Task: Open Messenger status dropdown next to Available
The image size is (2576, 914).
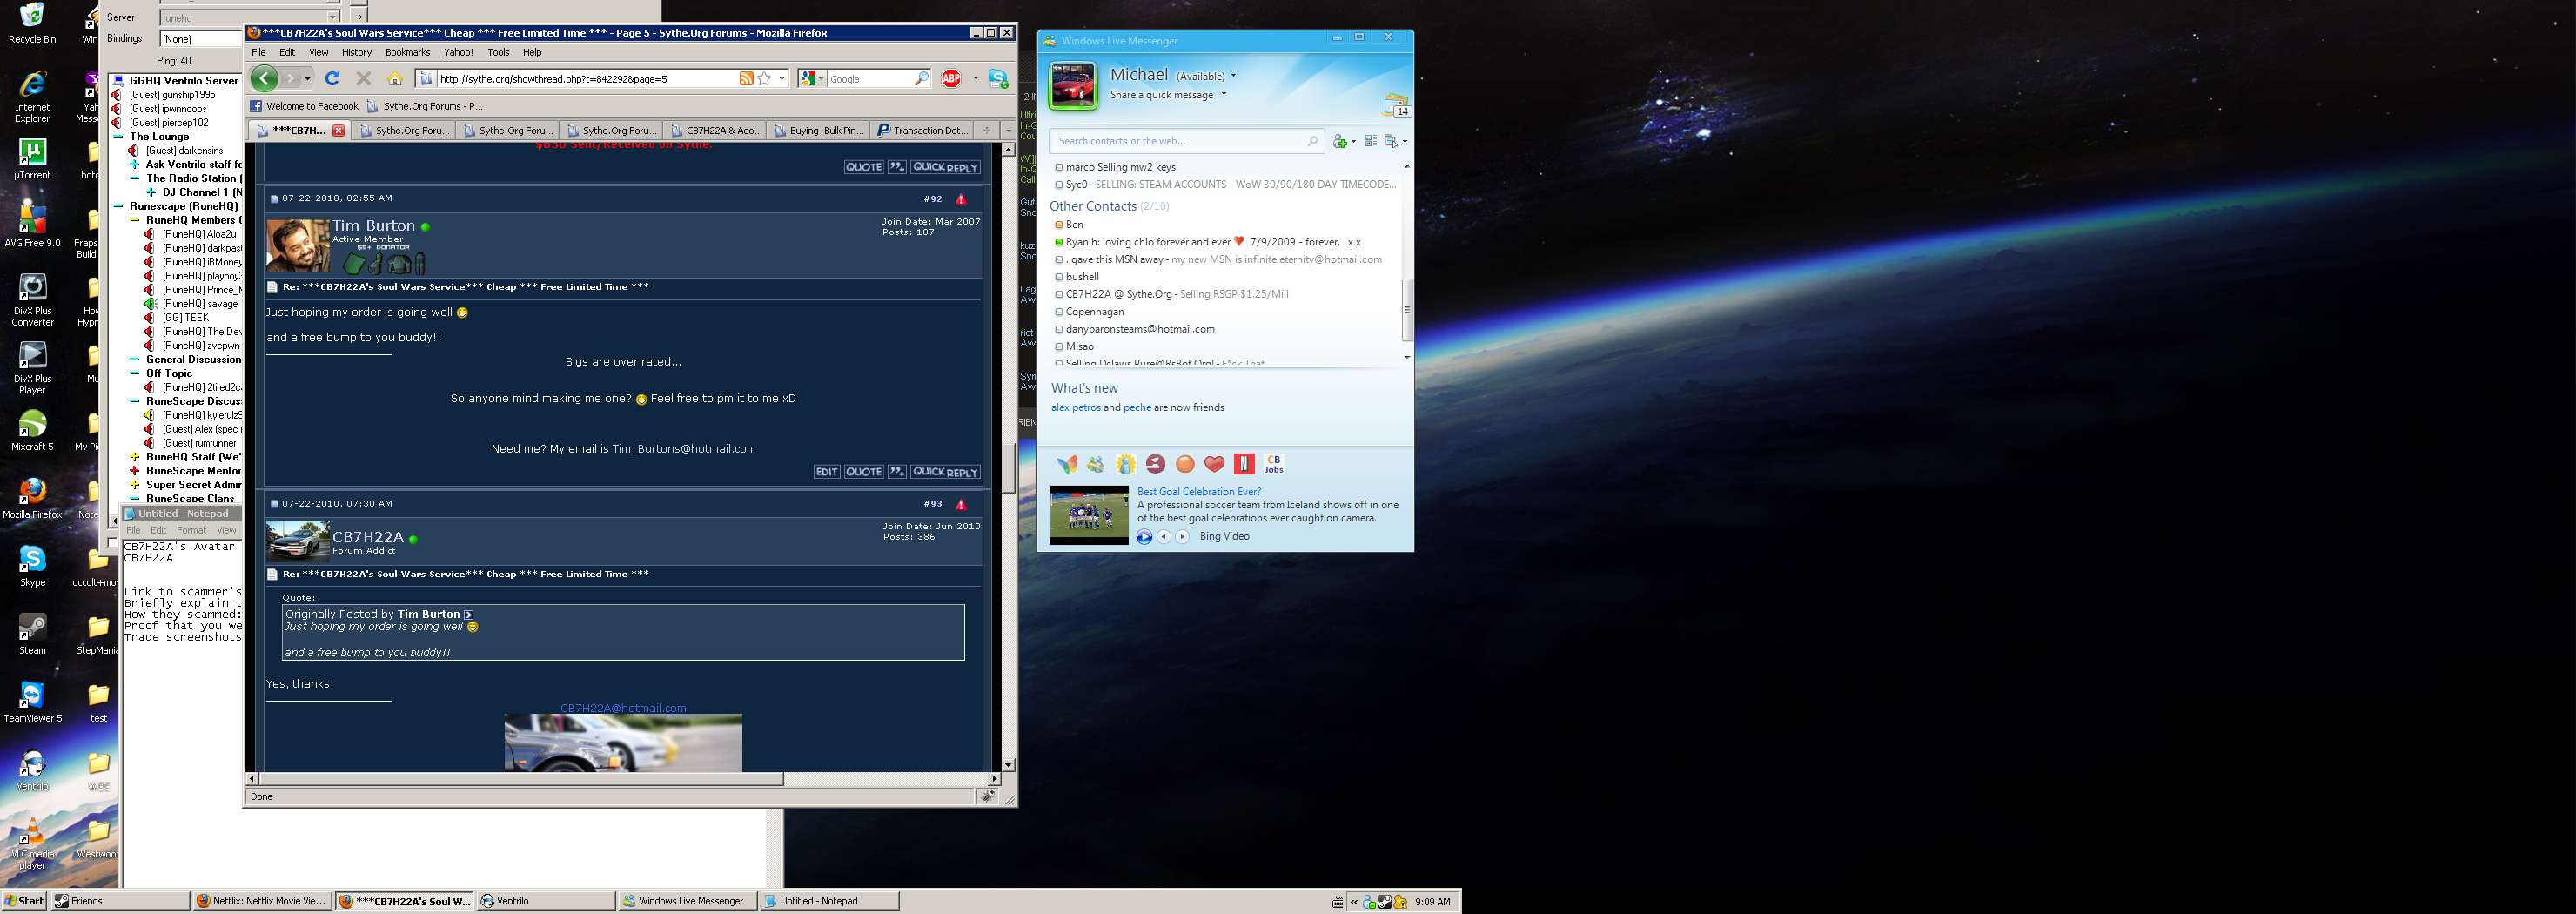Action: 1233,76
